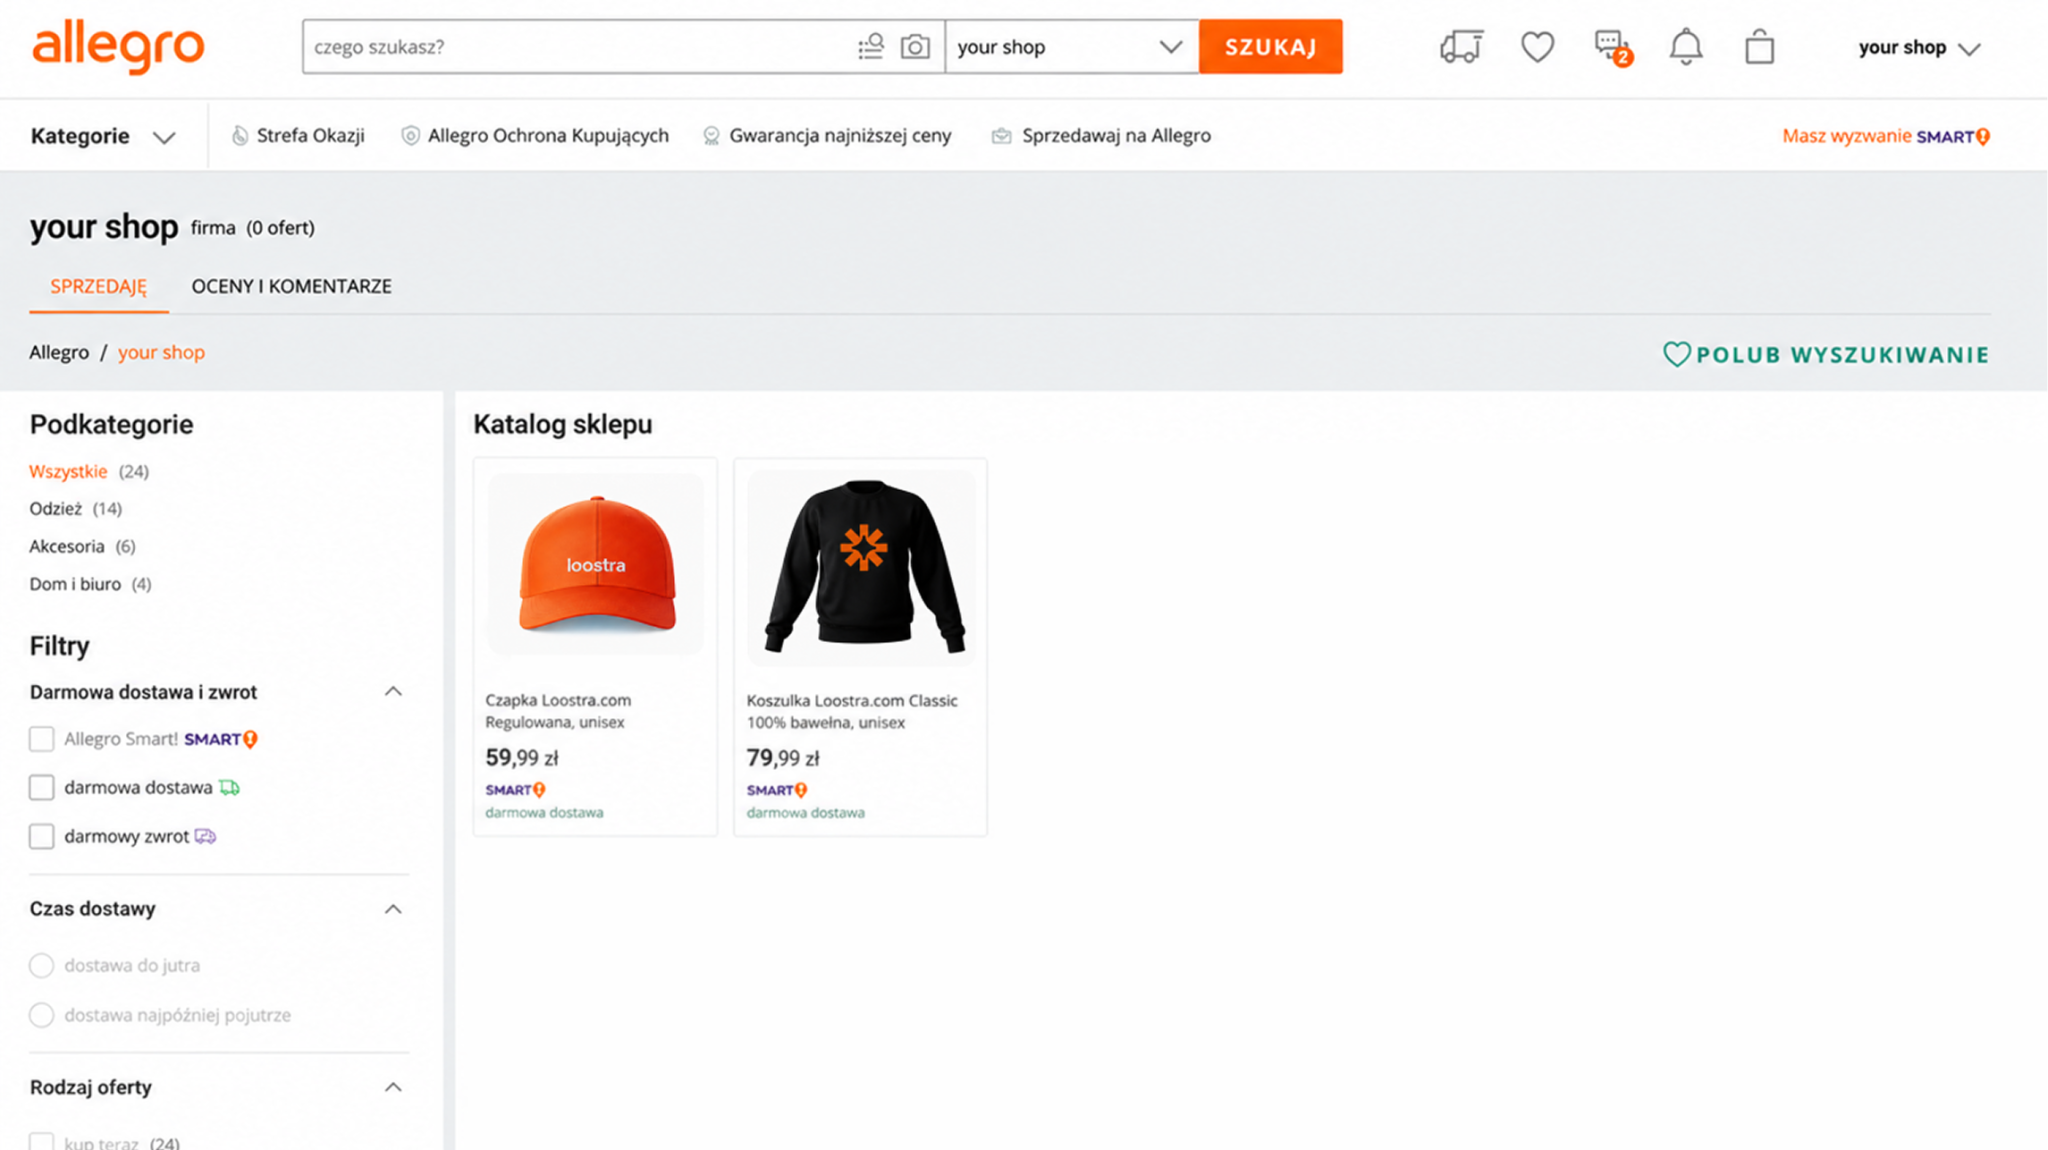
Task: Click the 79,99 zł price
Action: [783, 758]
